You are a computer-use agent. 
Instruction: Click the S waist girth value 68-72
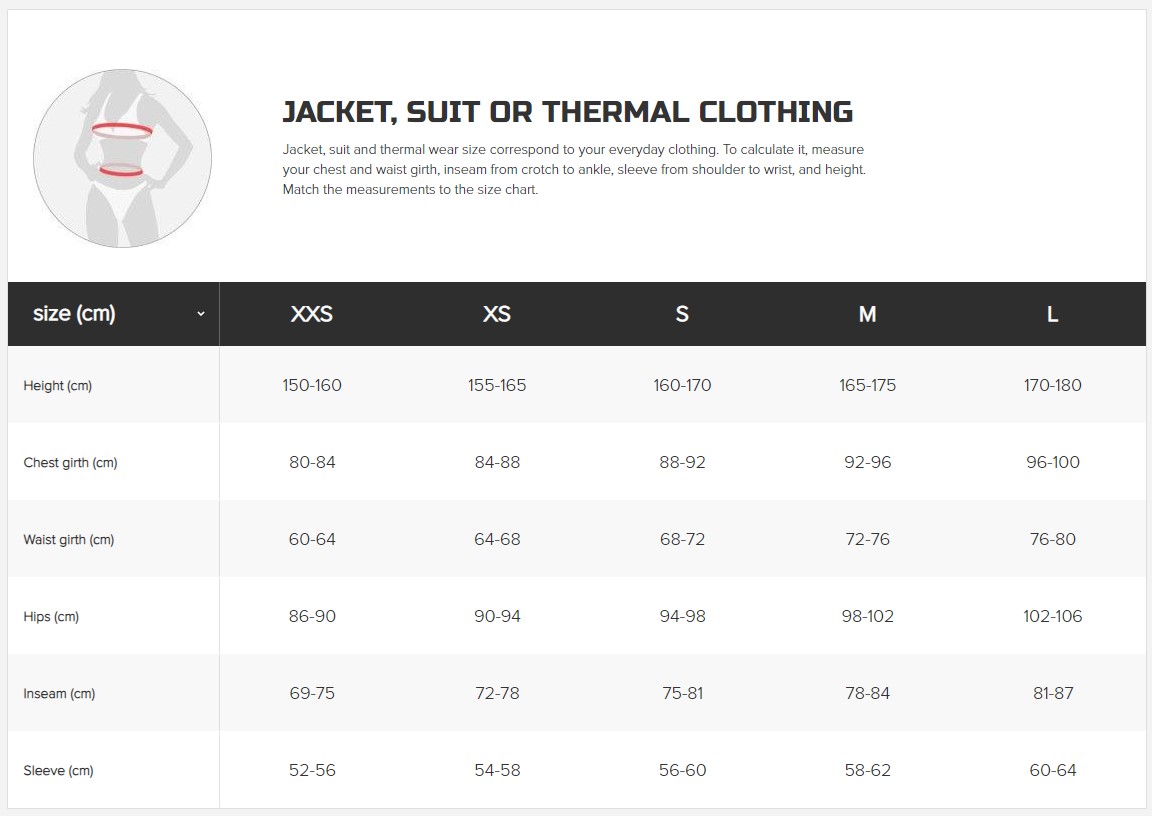(682, 540)
